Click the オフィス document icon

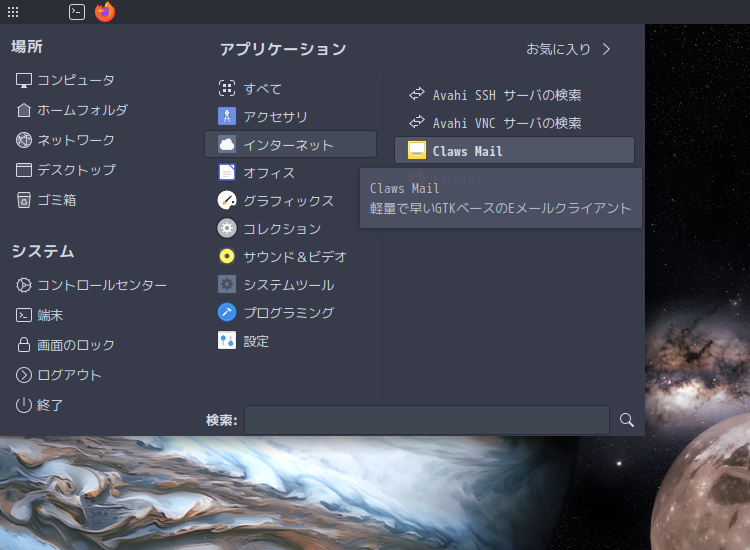click(x=227, y=172)
